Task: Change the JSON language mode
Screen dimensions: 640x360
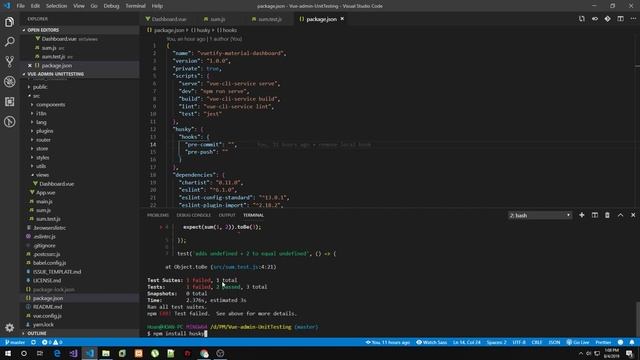Action: click(x=554, y=342)
